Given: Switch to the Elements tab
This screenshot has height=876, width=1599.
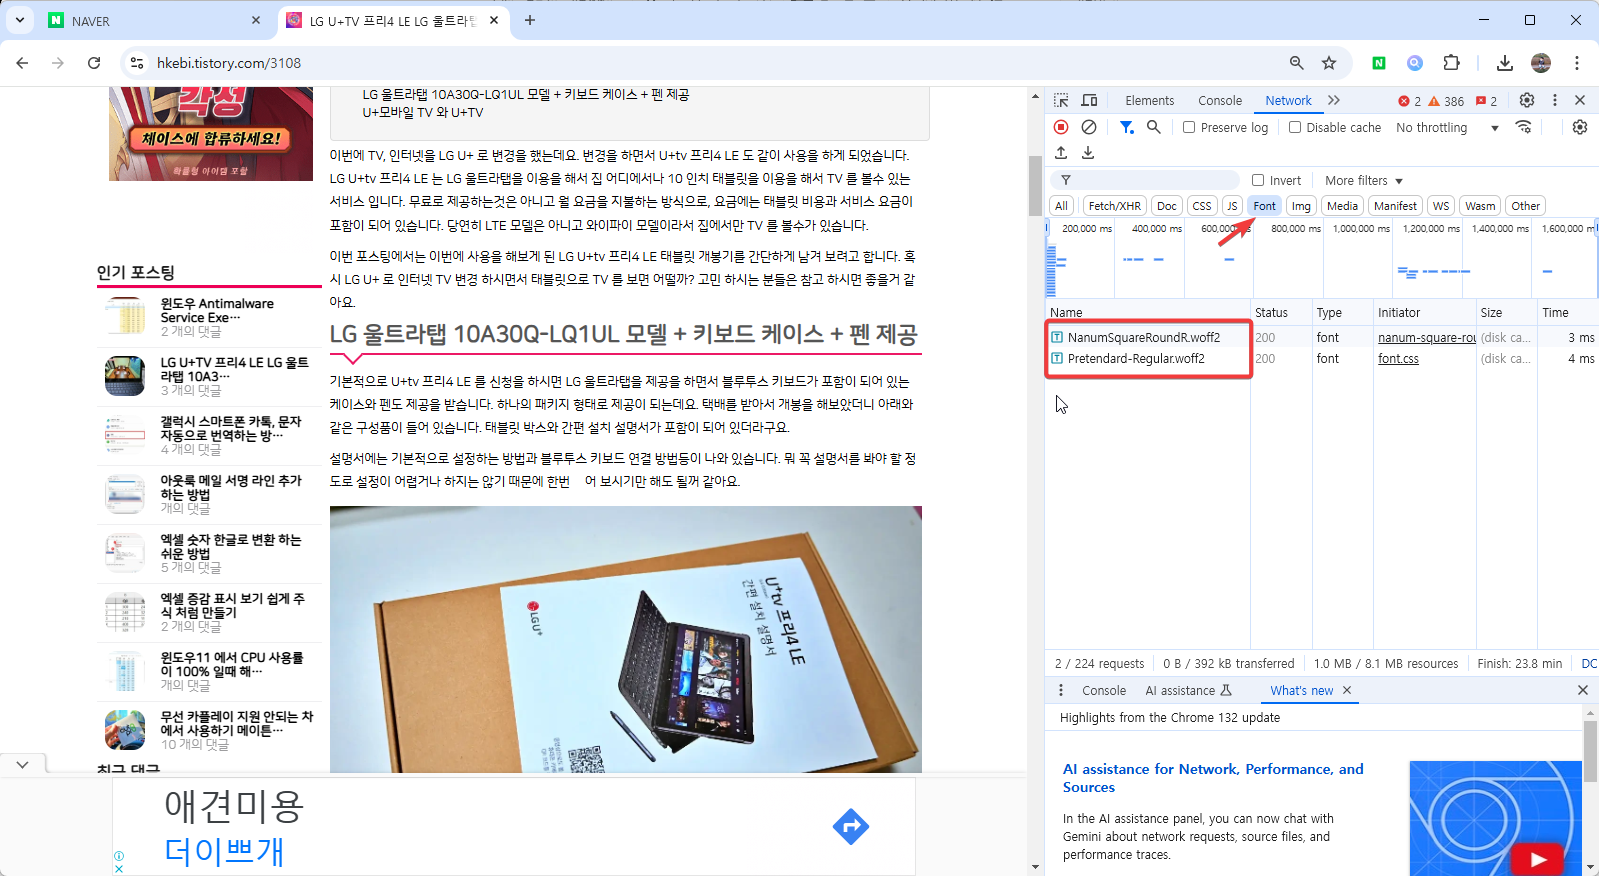Looking at the screenshot, I should tap(1149, 100).
